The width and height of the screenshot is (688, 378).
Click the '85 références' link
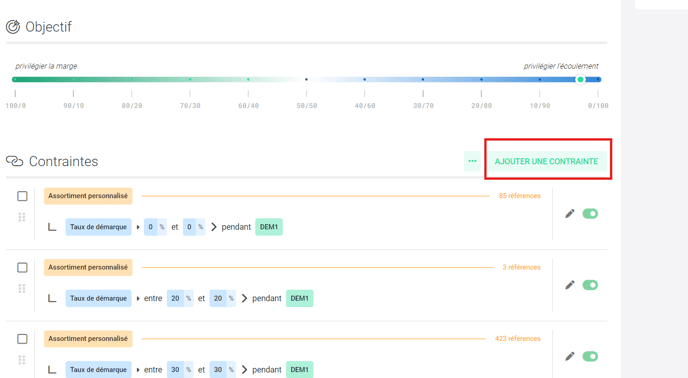520,196
